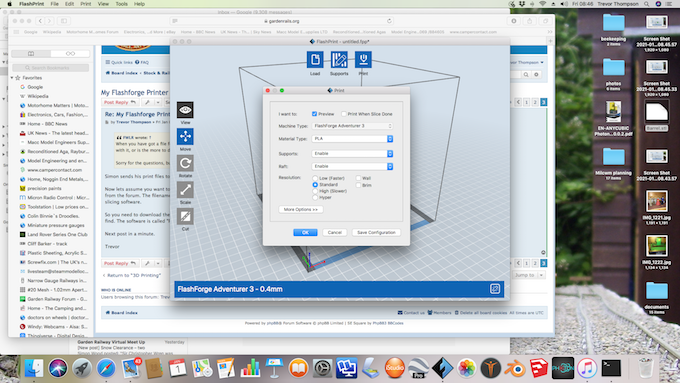Click the Save Configuration button
680x383 pixels.
(376, 232)
